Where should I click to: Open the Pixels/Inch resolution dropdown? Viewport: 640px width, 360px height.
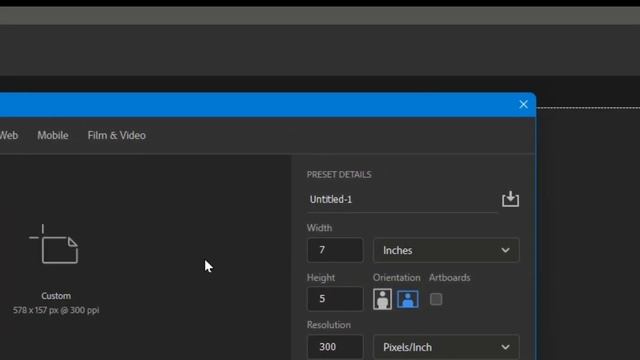pyautogui.click(x=446, y=347)
